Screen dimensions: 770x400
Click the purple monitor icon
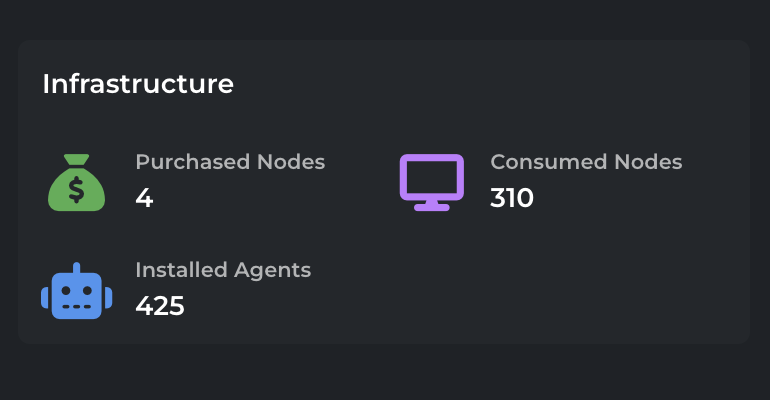pyautogui.click(x=431, y=181)
